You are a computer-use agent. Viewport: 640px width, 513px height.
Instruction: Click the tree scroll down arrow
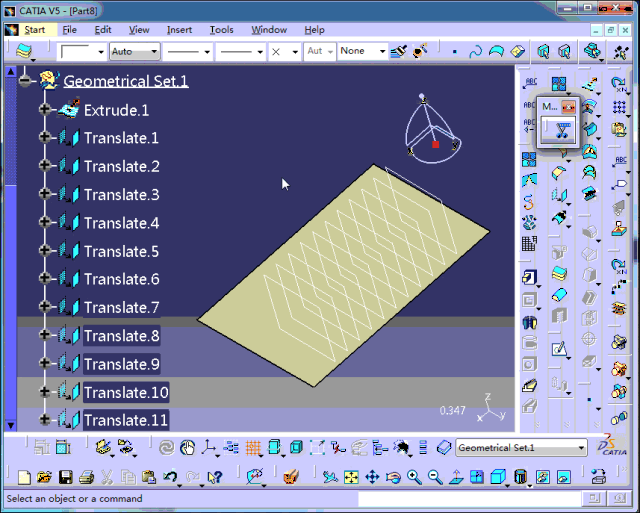point(11,425)
